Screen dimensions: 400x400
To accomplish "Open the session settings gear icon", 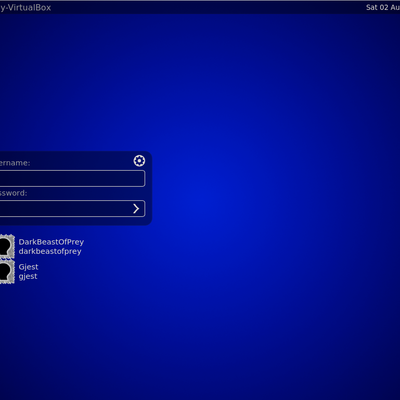I will pos(139,161).
